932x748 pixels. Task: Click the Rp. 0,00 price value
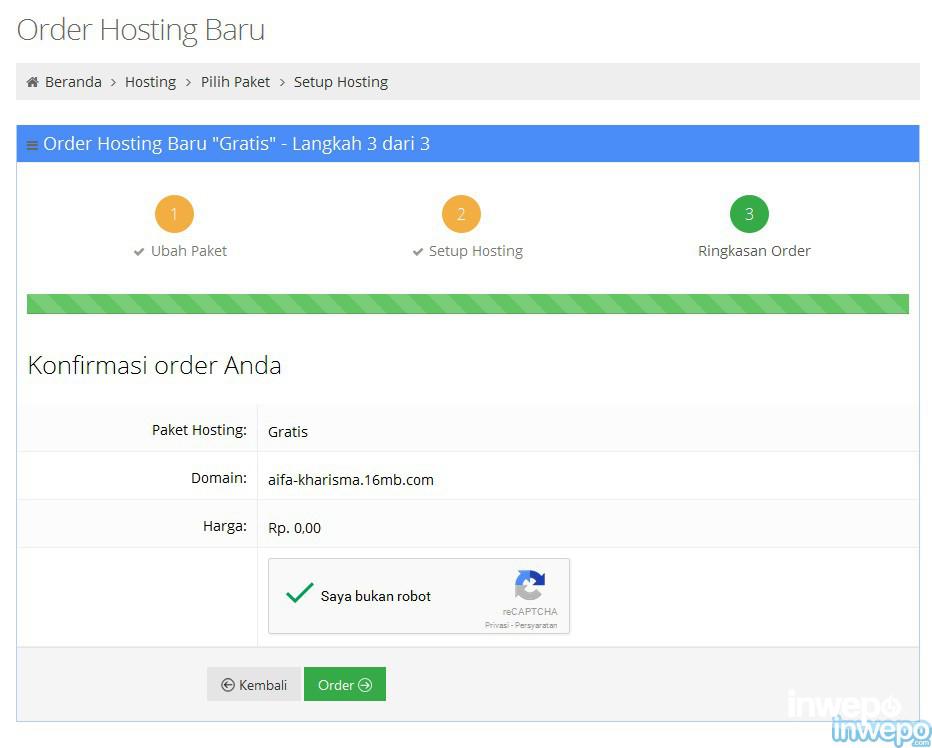click(x=294, y=528)
